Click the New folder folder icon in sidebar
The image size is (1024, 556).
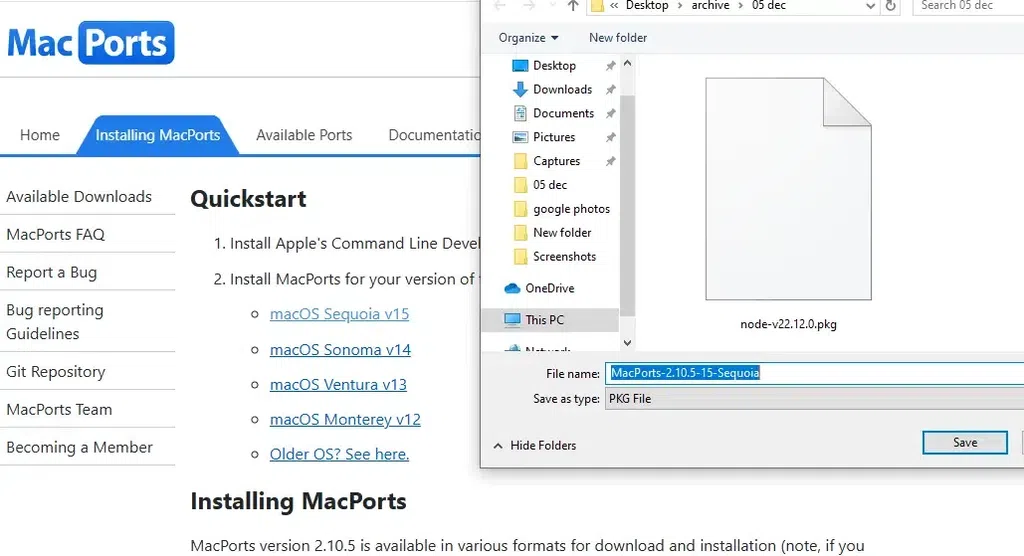coord(520,233)
